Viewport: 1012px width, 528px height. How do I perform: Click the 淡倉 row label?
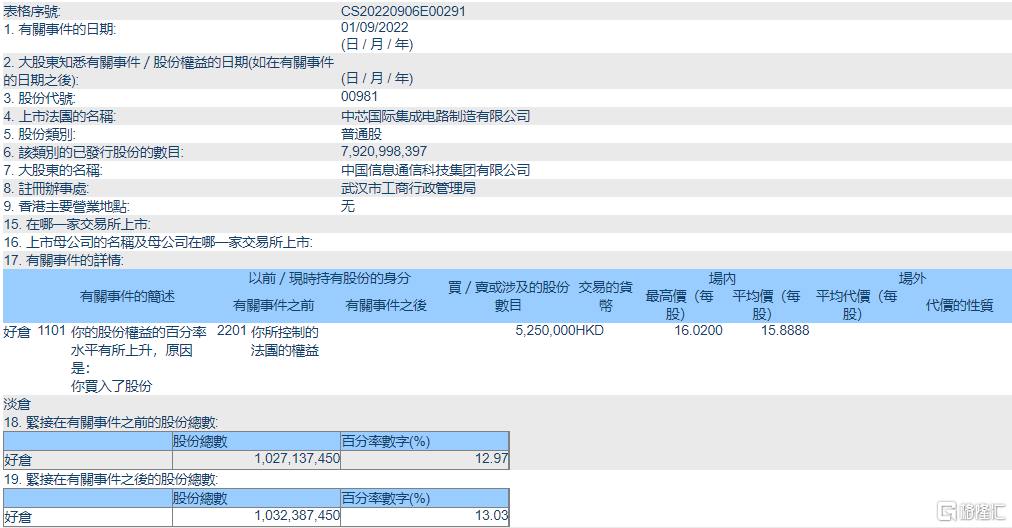tap(17, 405)
